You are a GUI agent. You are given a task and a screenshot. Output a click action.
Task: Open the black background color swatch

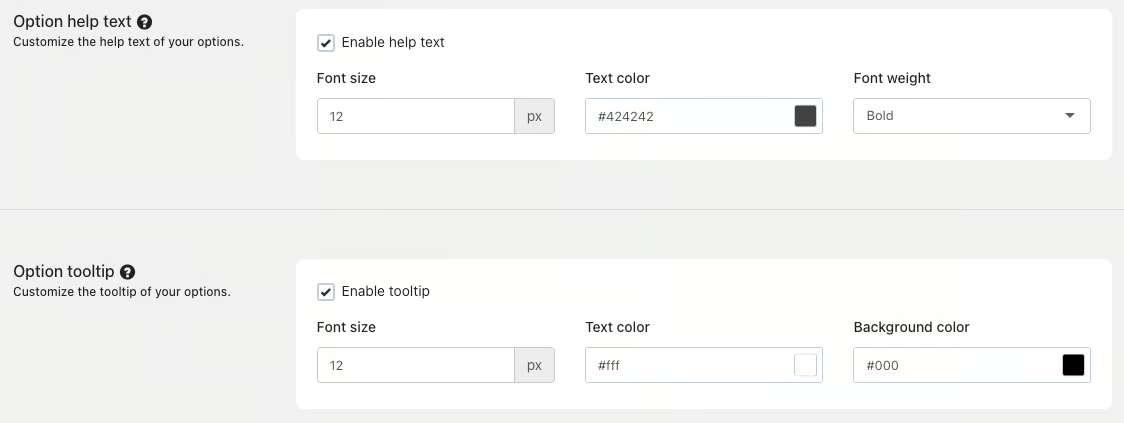(1073, 366)
